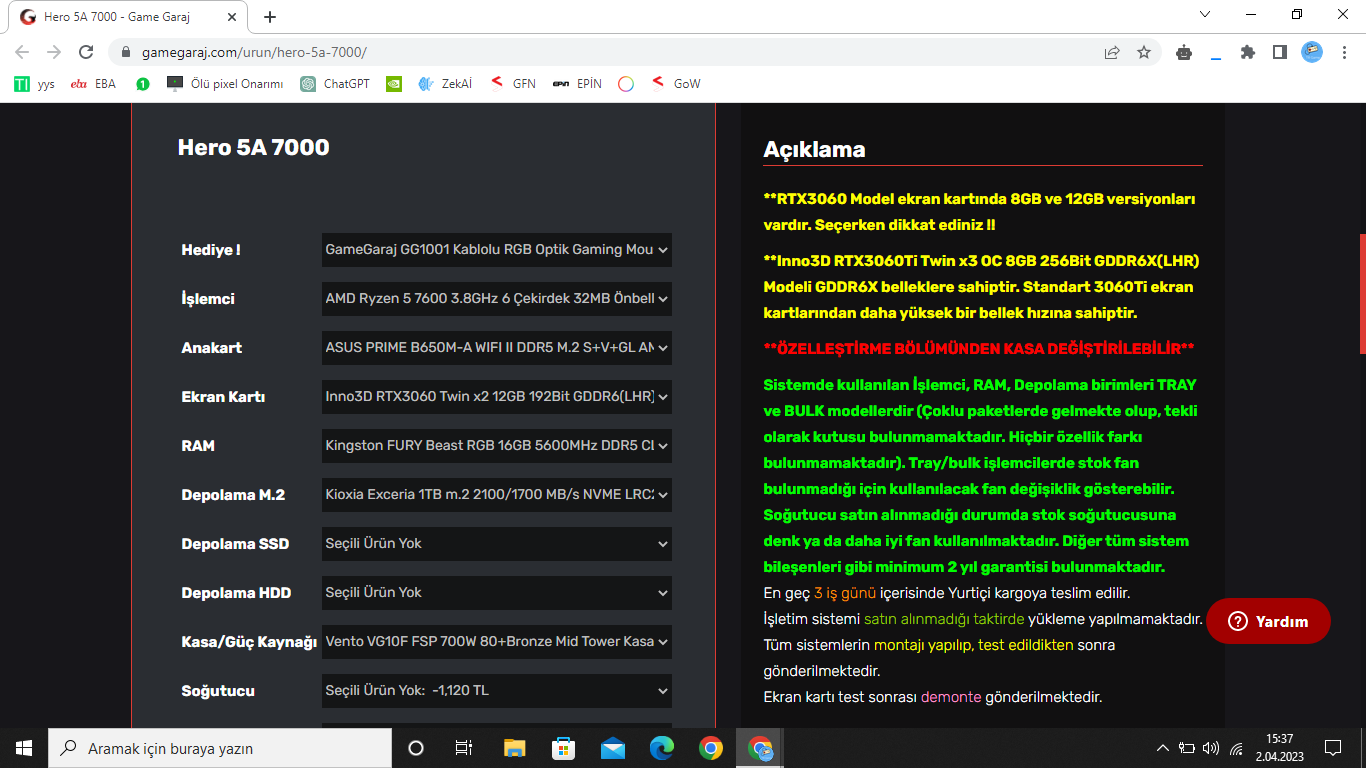Open the robot extension icon in the toolbar
The image size is (1366, 768).
pos(1184,52)
